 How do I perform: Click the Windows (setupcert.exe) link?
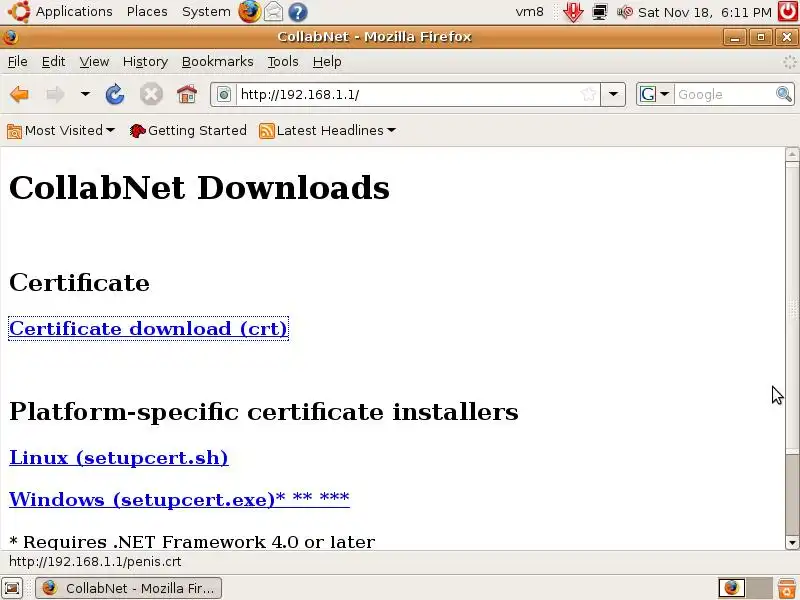179,498
